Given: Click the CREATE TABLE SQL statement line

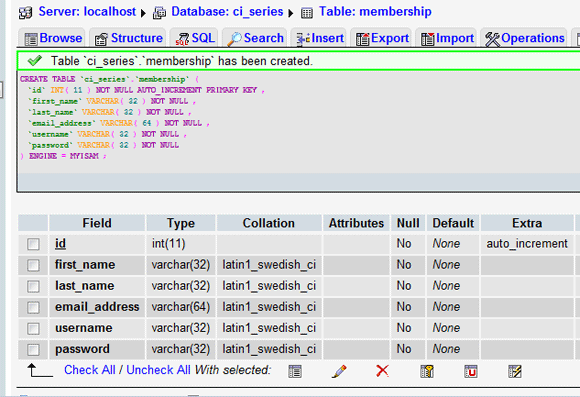Looking at the screenshot, I should (x=109, y=79).
